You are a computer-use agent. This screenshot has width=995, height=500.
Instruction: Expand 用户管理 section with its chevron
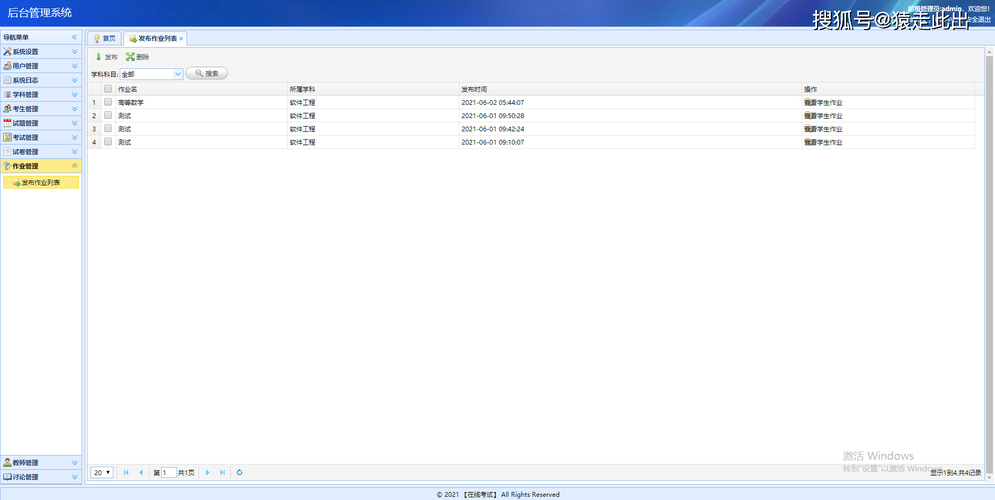coord(74,66)
